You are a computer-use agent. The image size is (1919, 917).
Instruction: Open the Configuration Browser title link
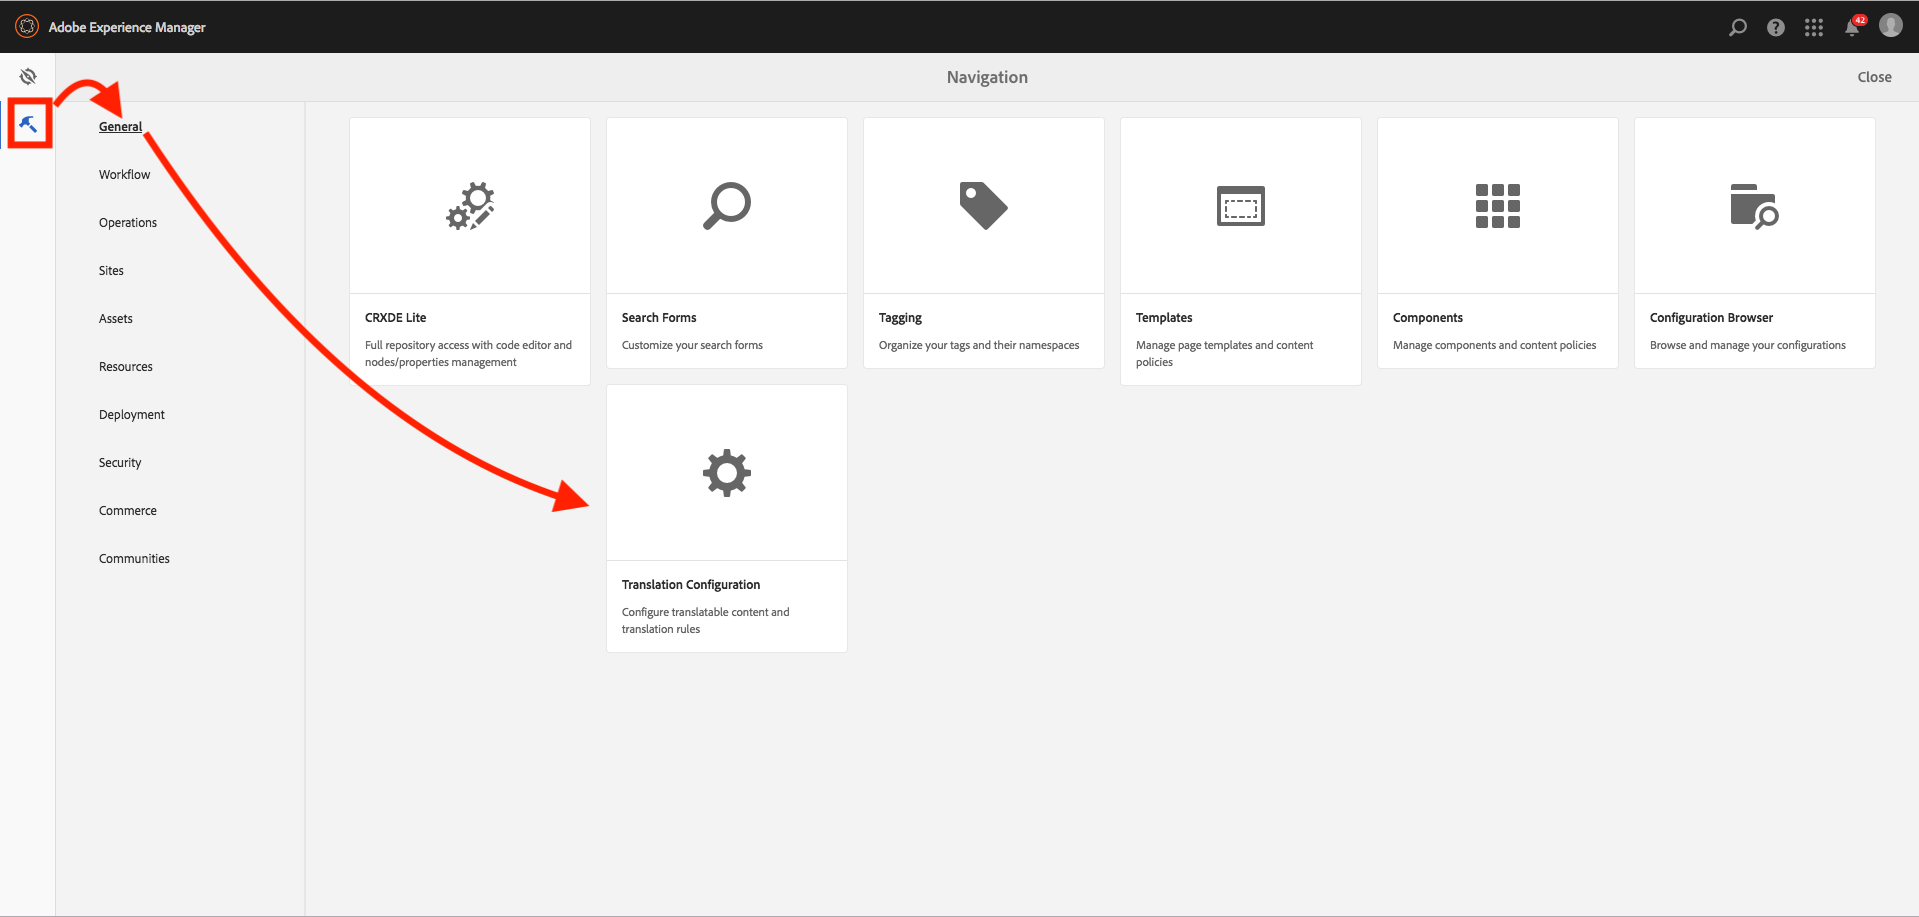[1711, 318]
